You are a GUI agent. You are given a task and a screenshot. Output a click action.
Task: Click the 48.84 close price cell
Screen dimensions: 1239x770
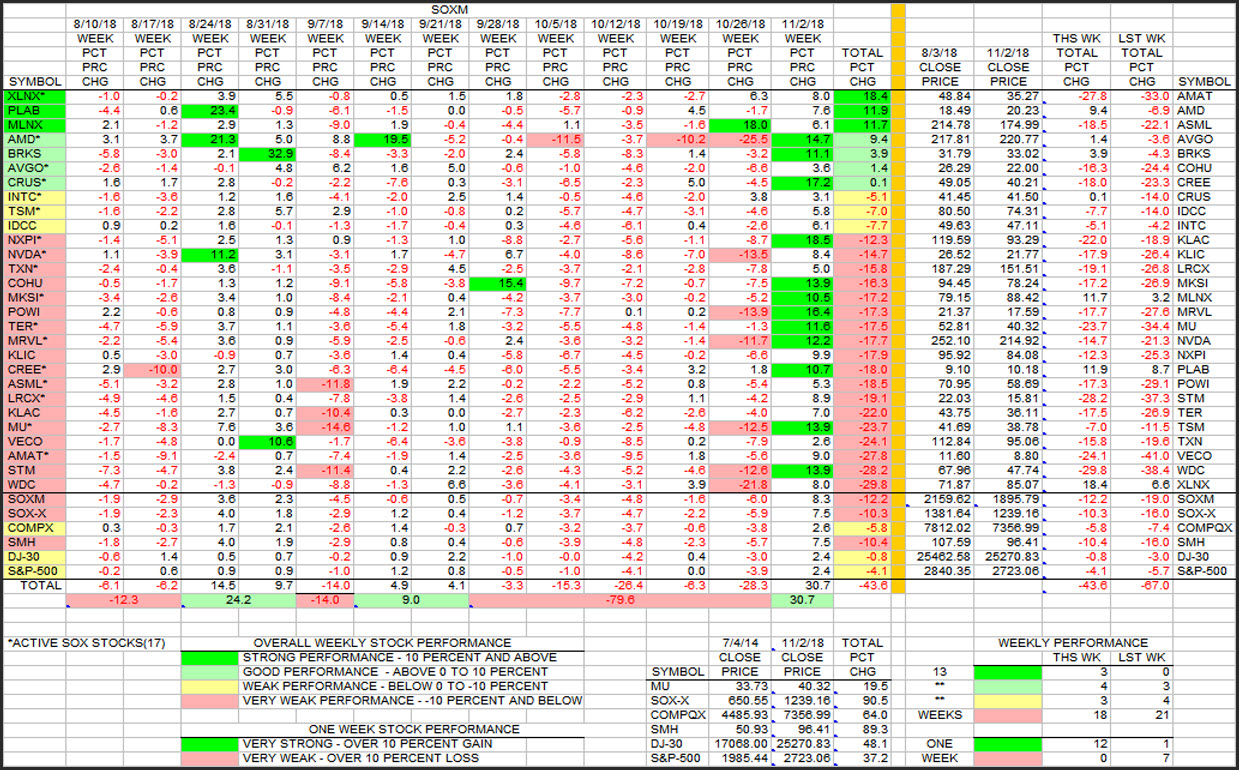click(939, 96)
